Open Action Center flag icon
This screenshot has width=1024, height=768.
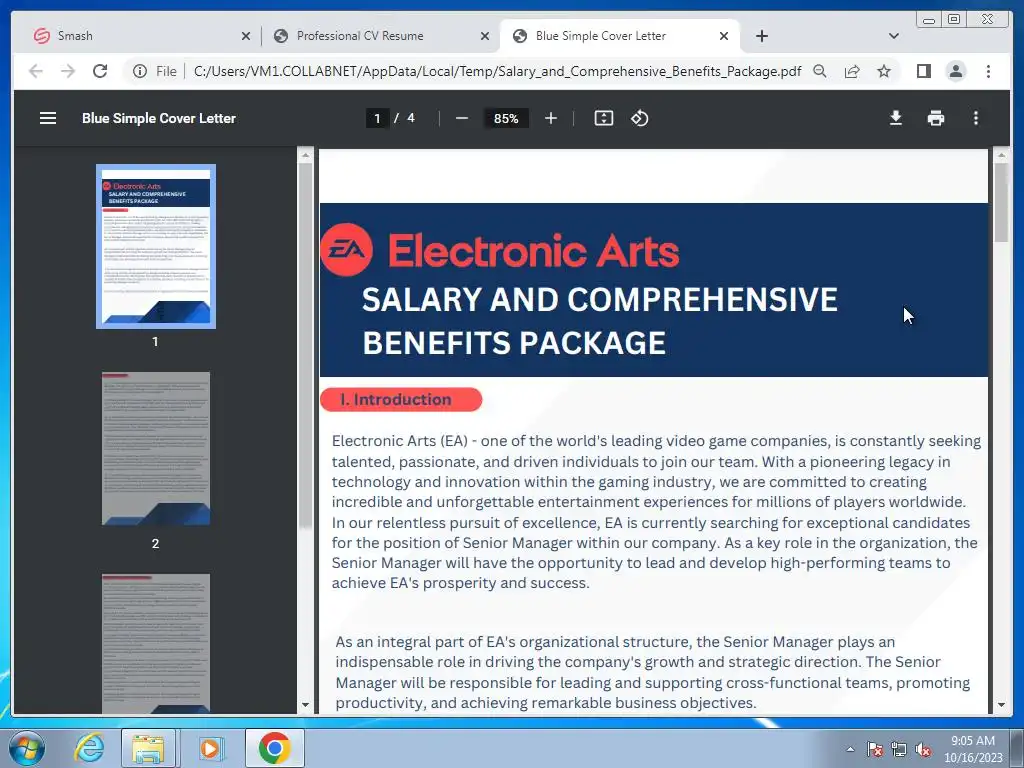pos(875,750)
